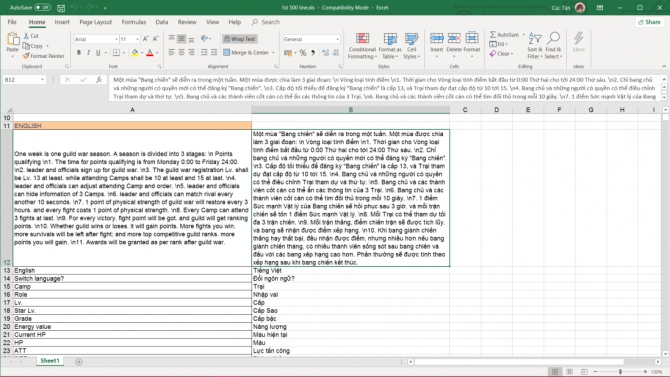
Task: Collapse the ribbon with the chevron
Action: 664,66
